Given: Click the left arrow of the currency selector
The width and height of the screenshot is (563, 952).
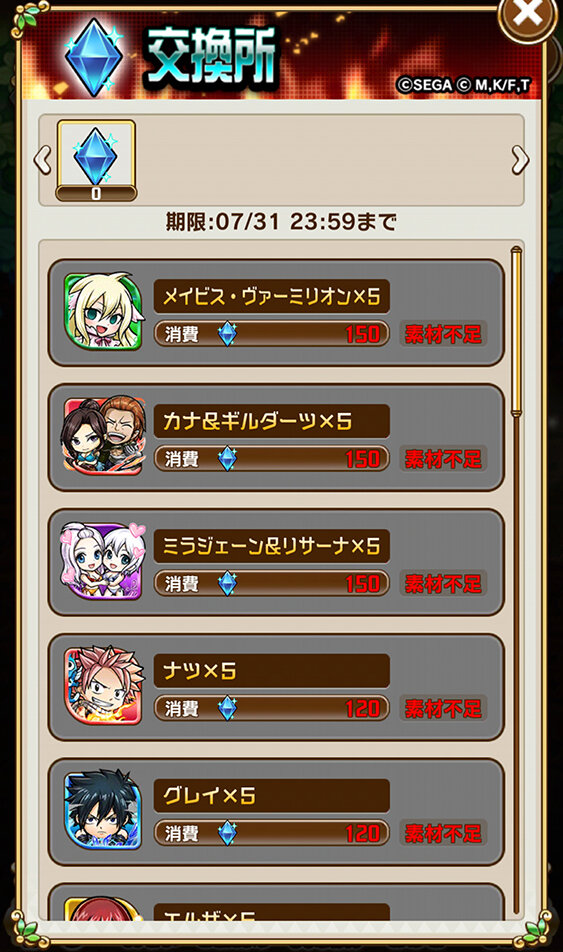Looking at the screenshot, I should [43, 160].
